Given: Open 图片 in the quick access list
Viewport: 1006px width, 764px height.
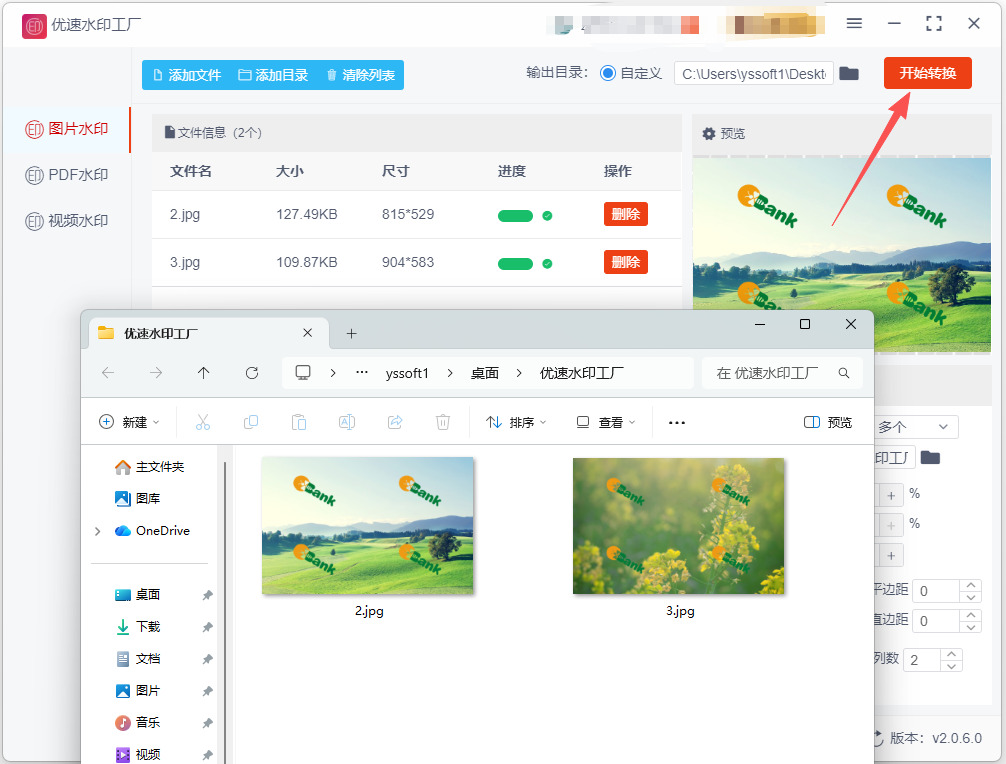Looking at the screenshot, I should (137, 691).
